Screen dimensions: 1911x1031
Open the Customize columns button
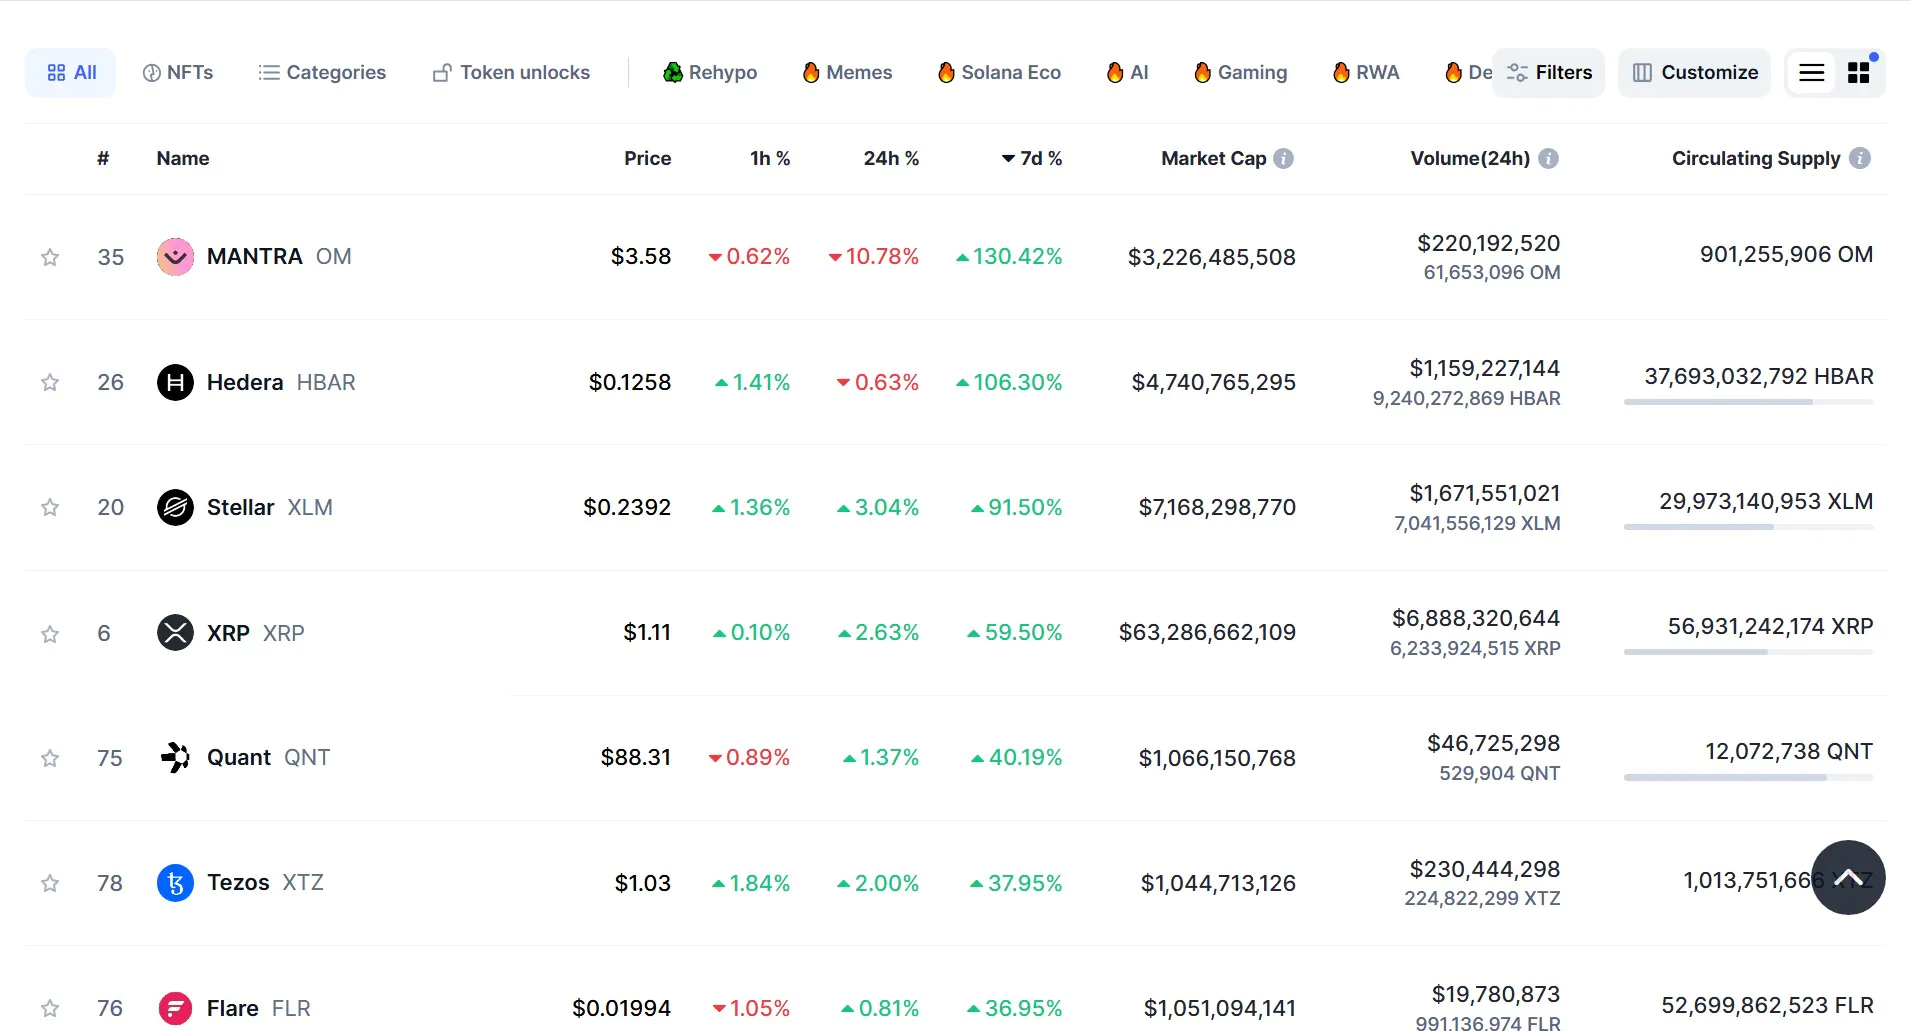(x=1695, y=73)
